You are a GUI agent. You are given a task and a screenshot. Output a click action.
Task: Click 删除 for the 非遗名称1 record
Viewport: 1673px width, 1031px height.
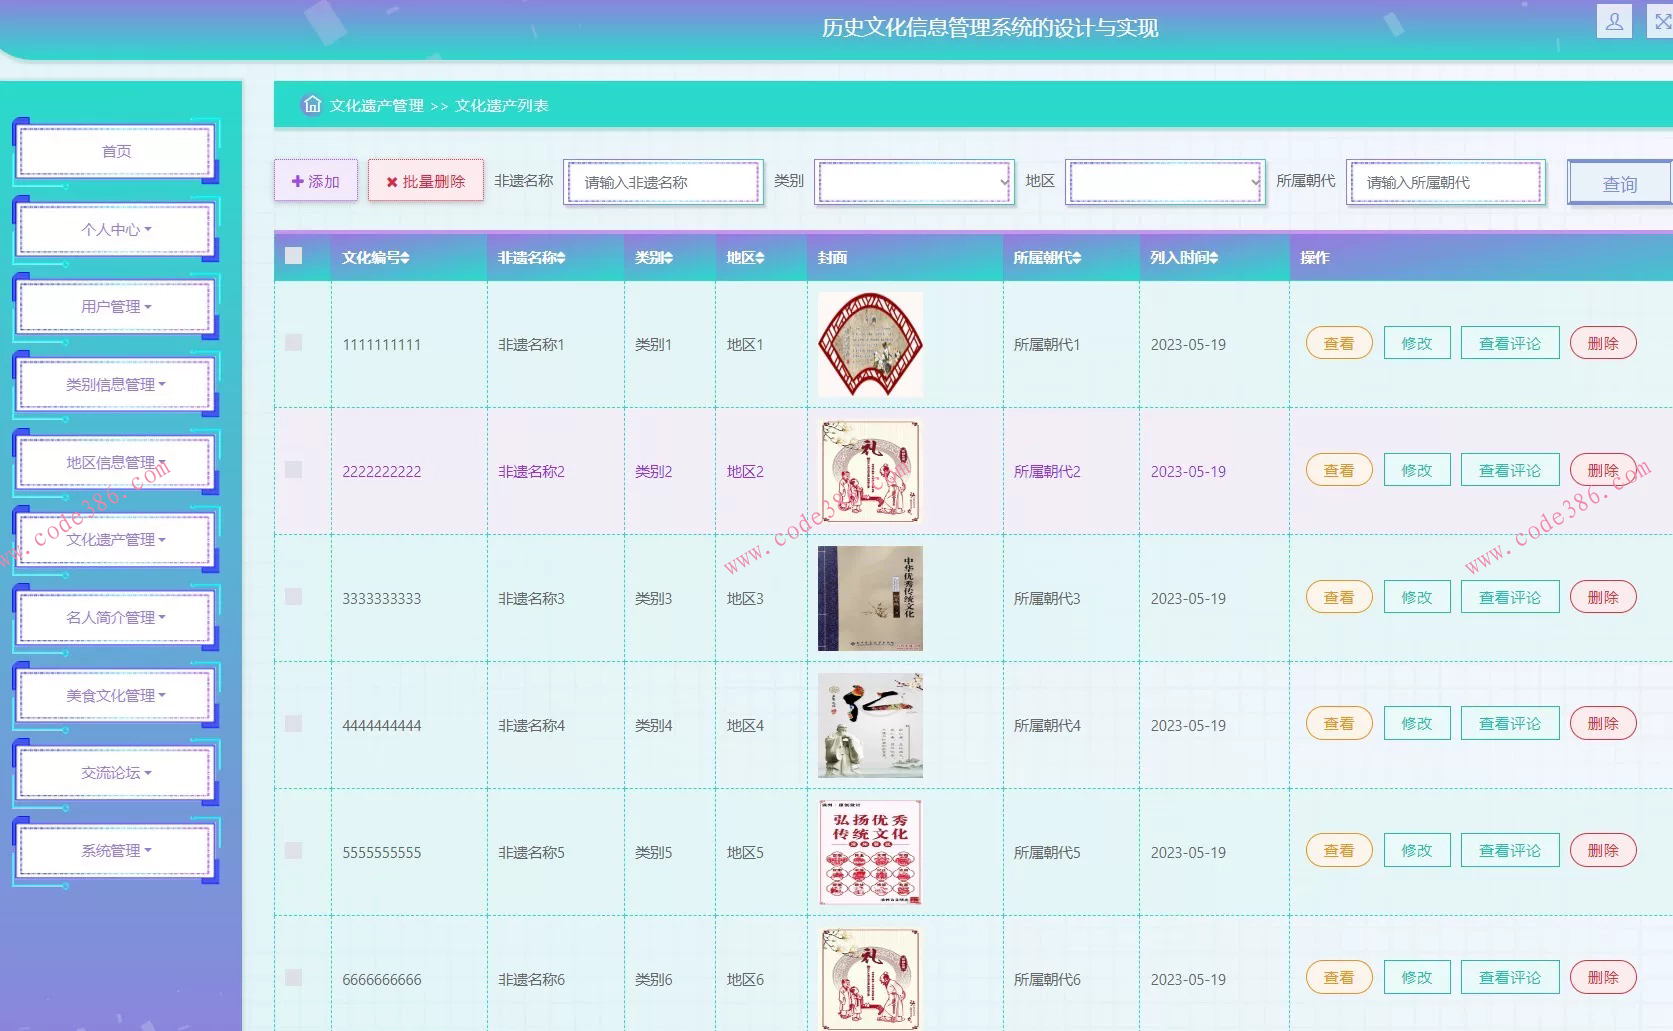[1602, 342]
